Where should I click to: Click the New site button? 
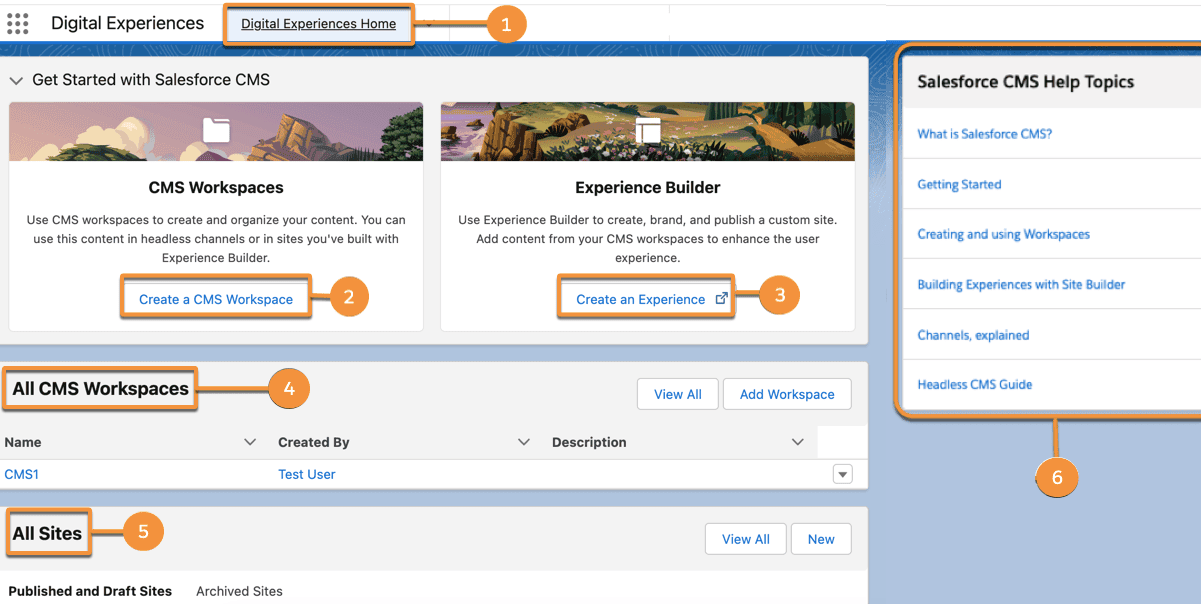pyautogui.click(x=821, y=539)
